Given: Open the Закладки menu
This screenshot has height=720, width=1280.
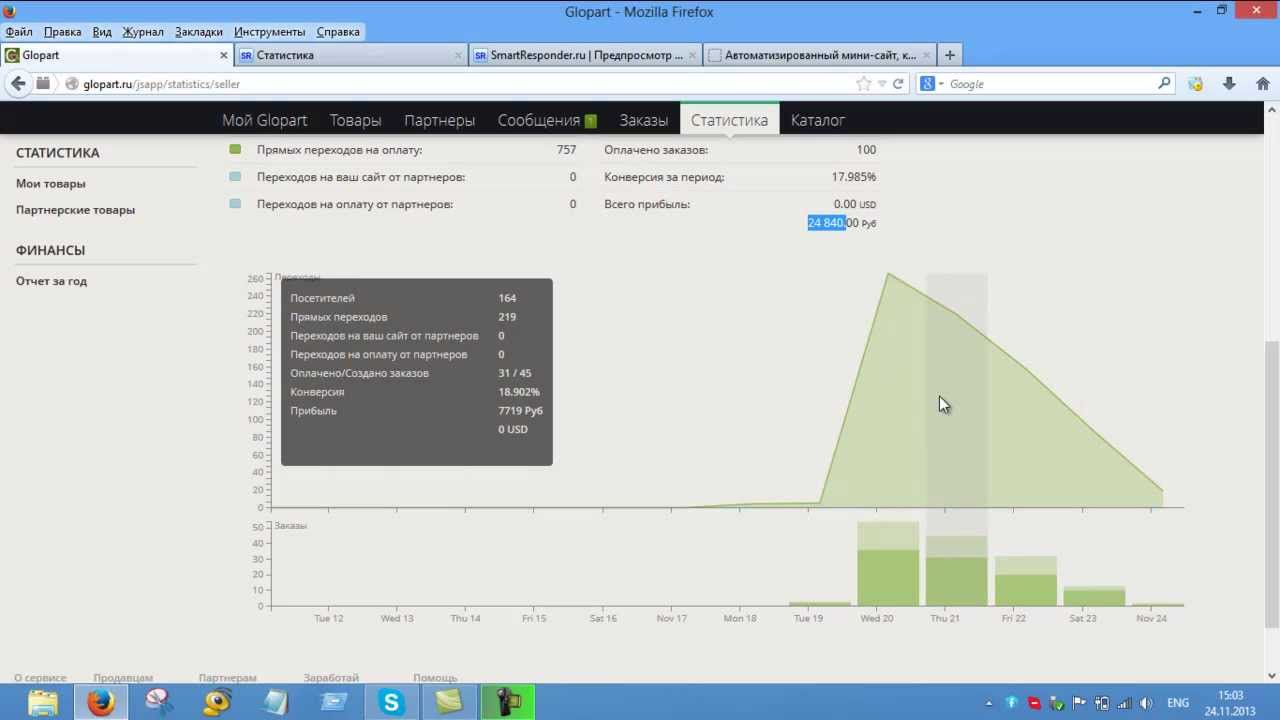Looking at the screenshot, I should pos(199,32).
